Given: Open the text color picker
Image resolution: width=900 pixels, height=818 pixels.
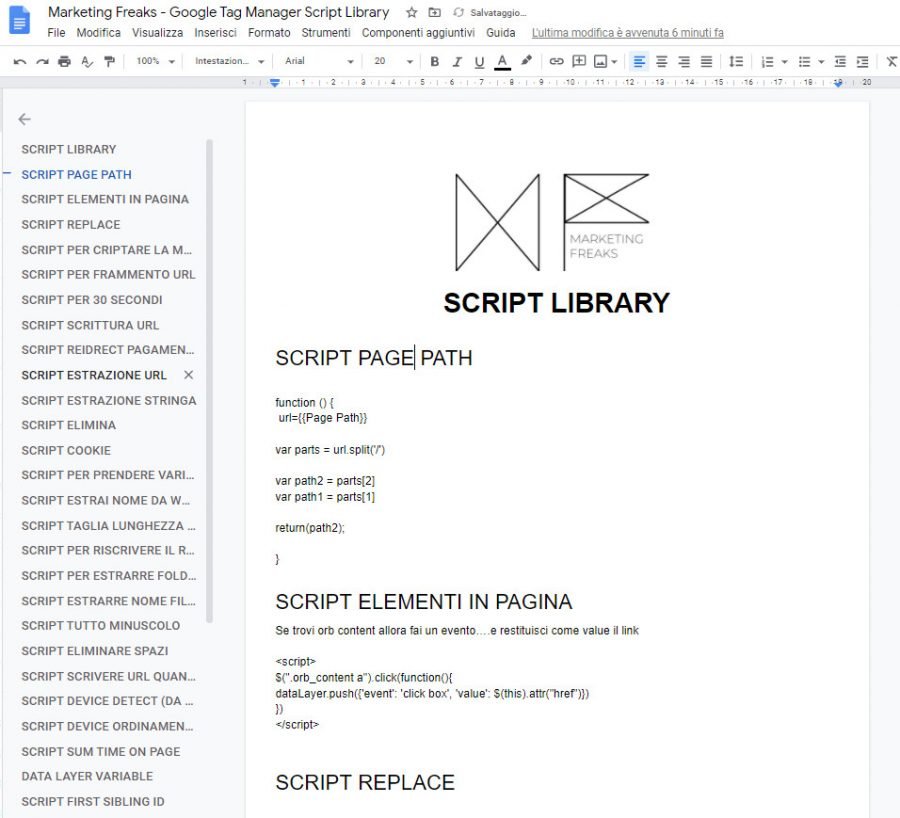Looking at the screenshot, I should (502, 62).
